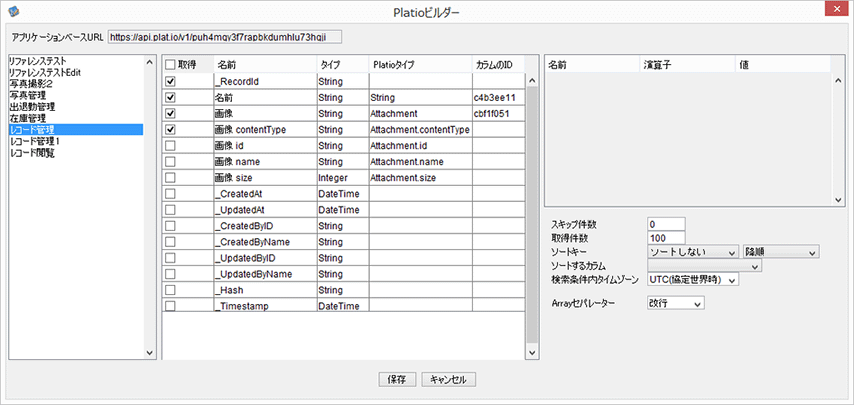
Task: Check the _Hash row checkbox
Action: pyautogui.click(x=170, y=290)
